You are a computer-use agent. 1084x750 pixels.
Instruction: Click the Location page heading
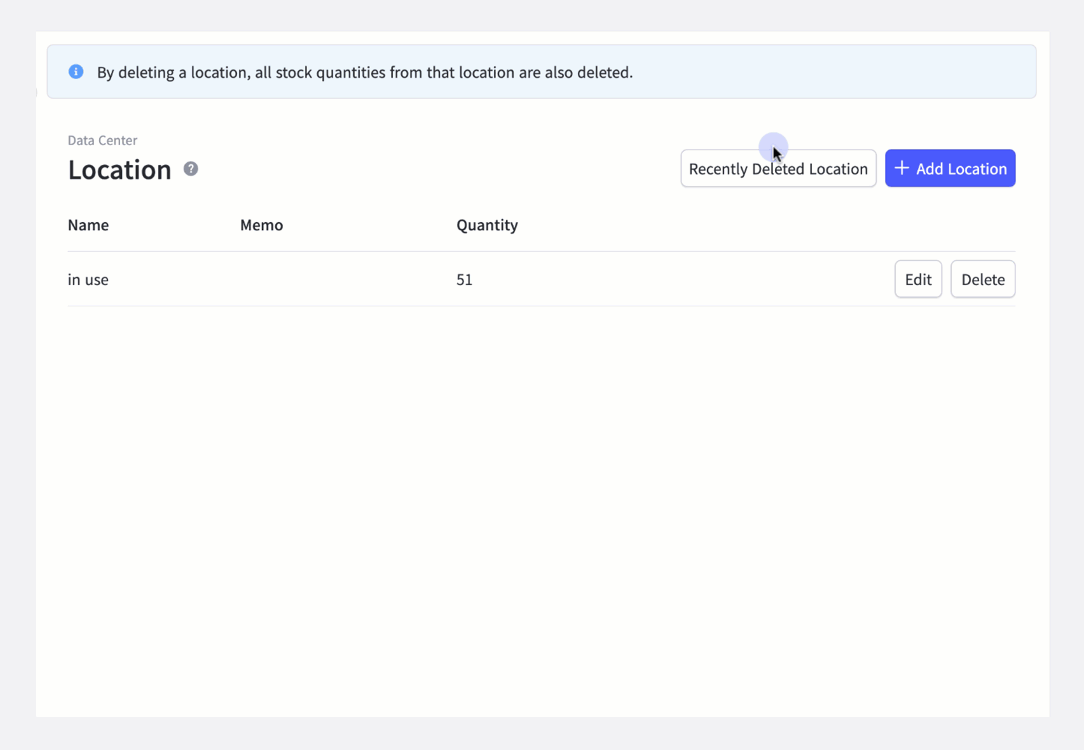120,170
